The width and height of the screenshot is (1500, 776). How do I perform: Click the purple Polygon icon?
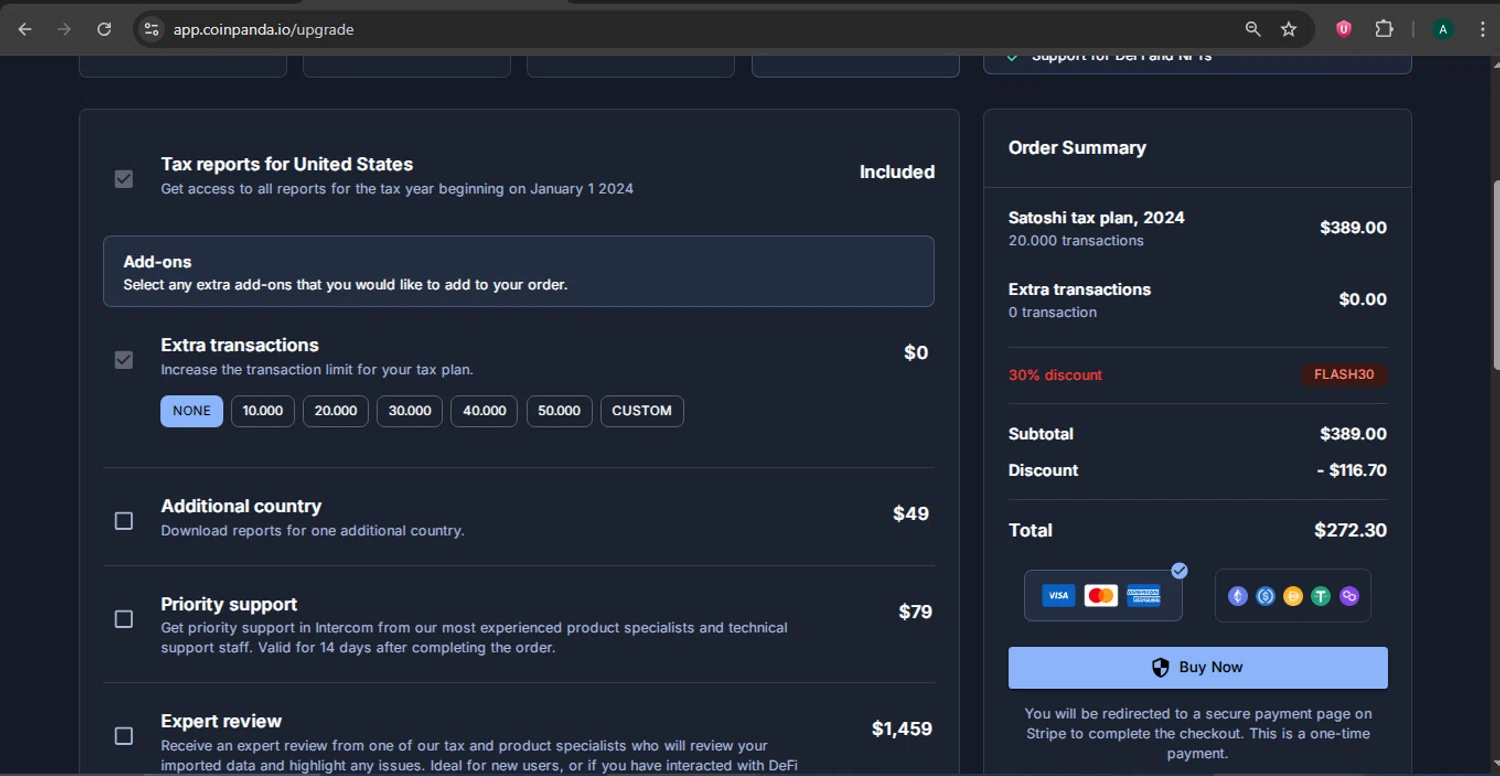(x=1349, y=596)
